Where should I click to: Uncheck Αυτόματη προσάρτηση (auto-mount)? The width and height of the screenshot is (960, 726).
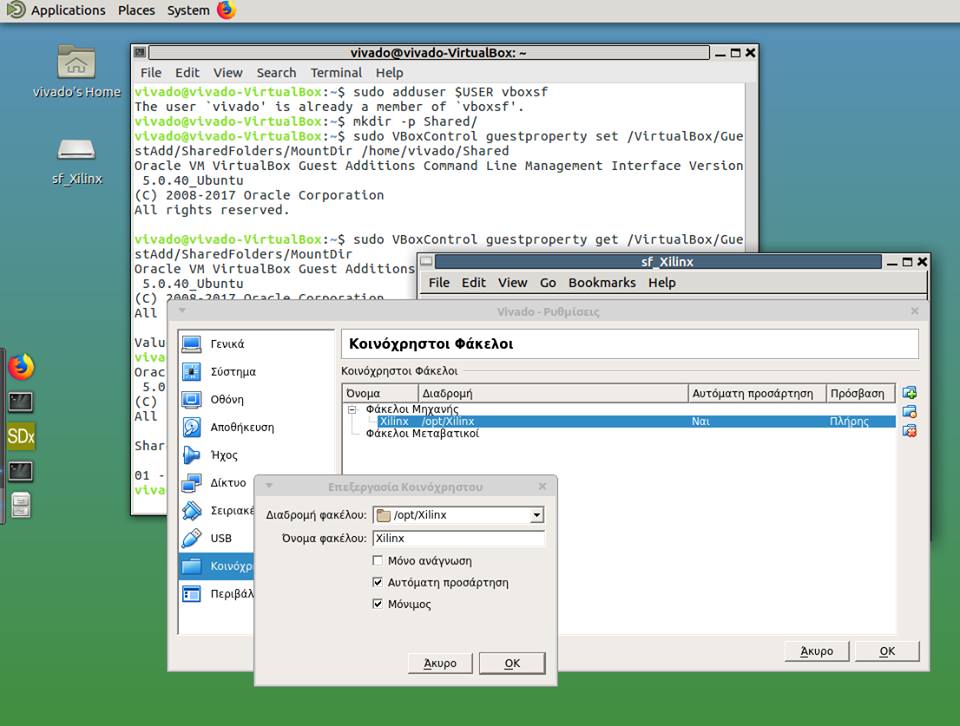click(379, 582)
